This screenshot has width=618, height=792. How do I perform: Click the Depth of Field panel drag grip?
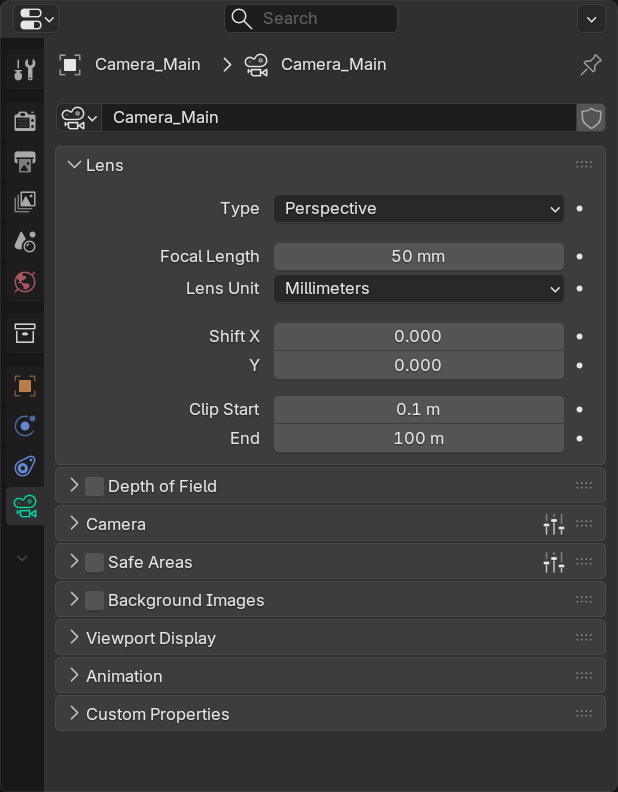pyautogui.click(x=584, y=485)
